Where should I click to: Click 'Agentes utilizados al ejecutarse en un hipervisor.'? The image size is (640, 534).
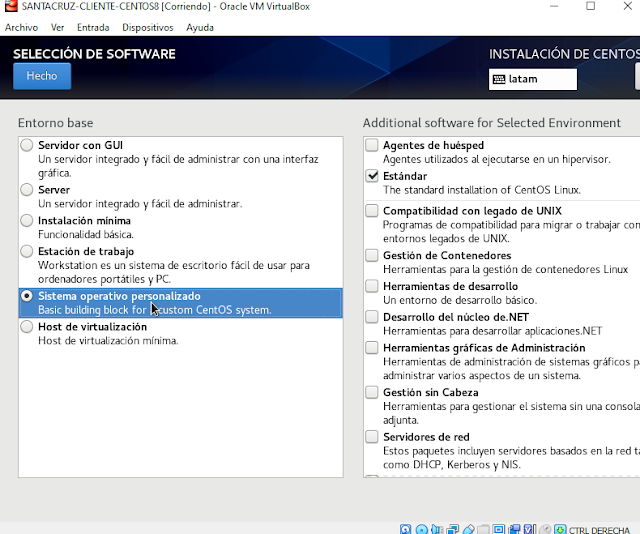point(497,159)
